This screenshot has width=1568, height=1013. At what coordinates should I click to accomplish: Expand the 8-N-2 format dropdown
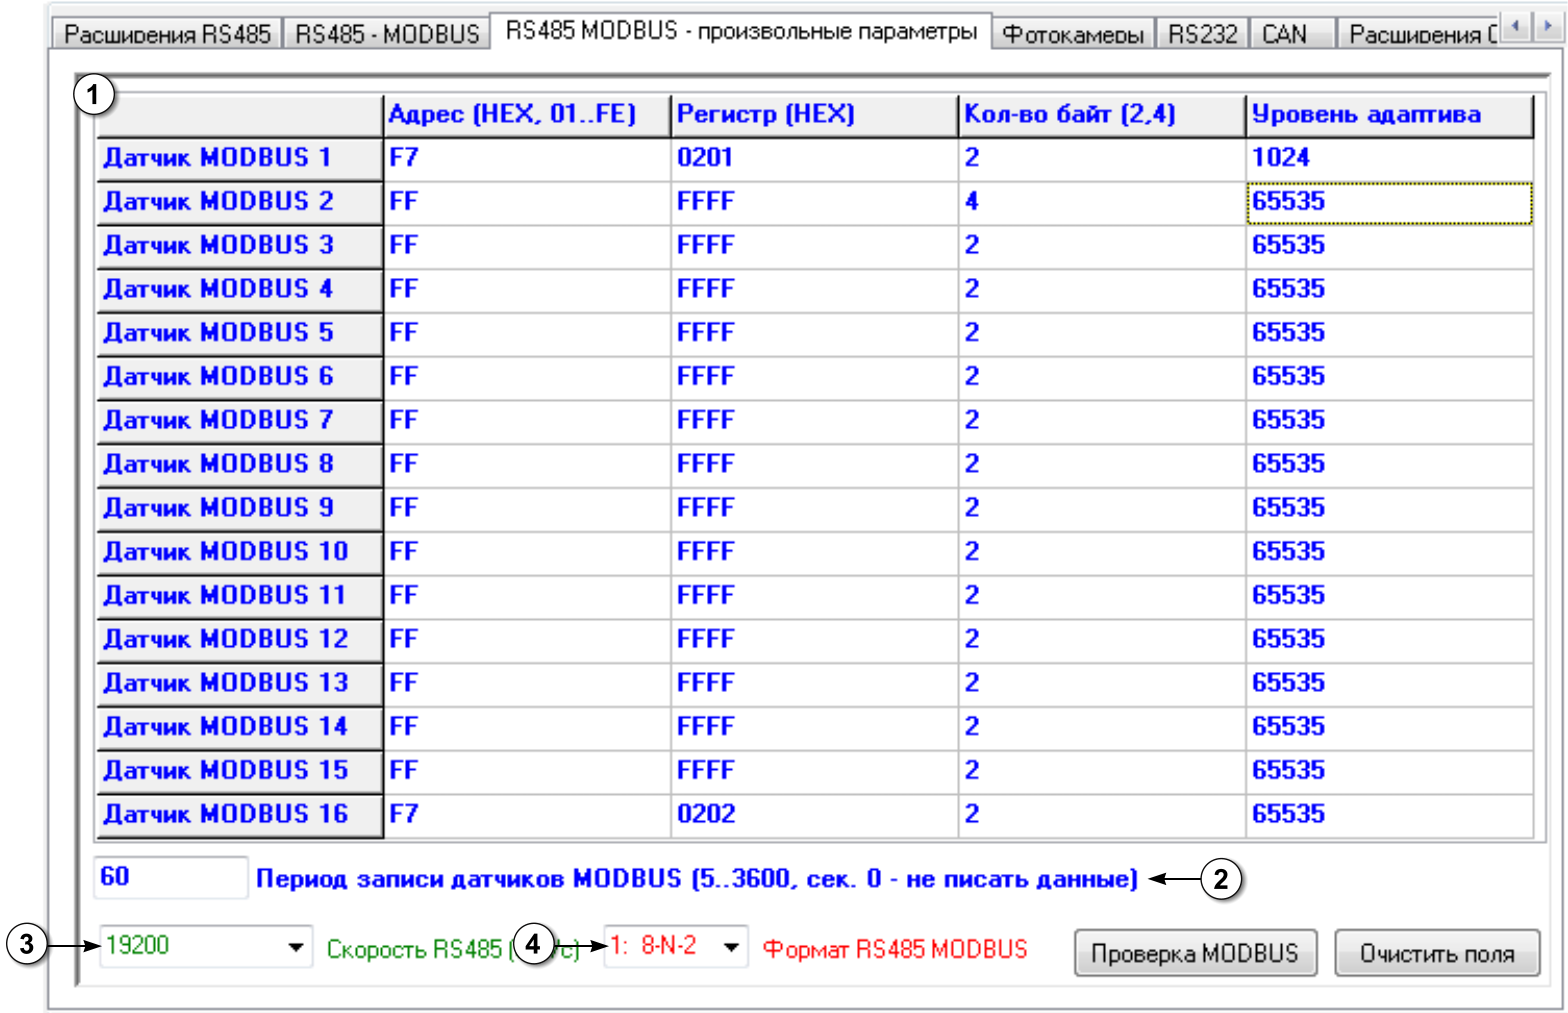[x=676, y=946]
